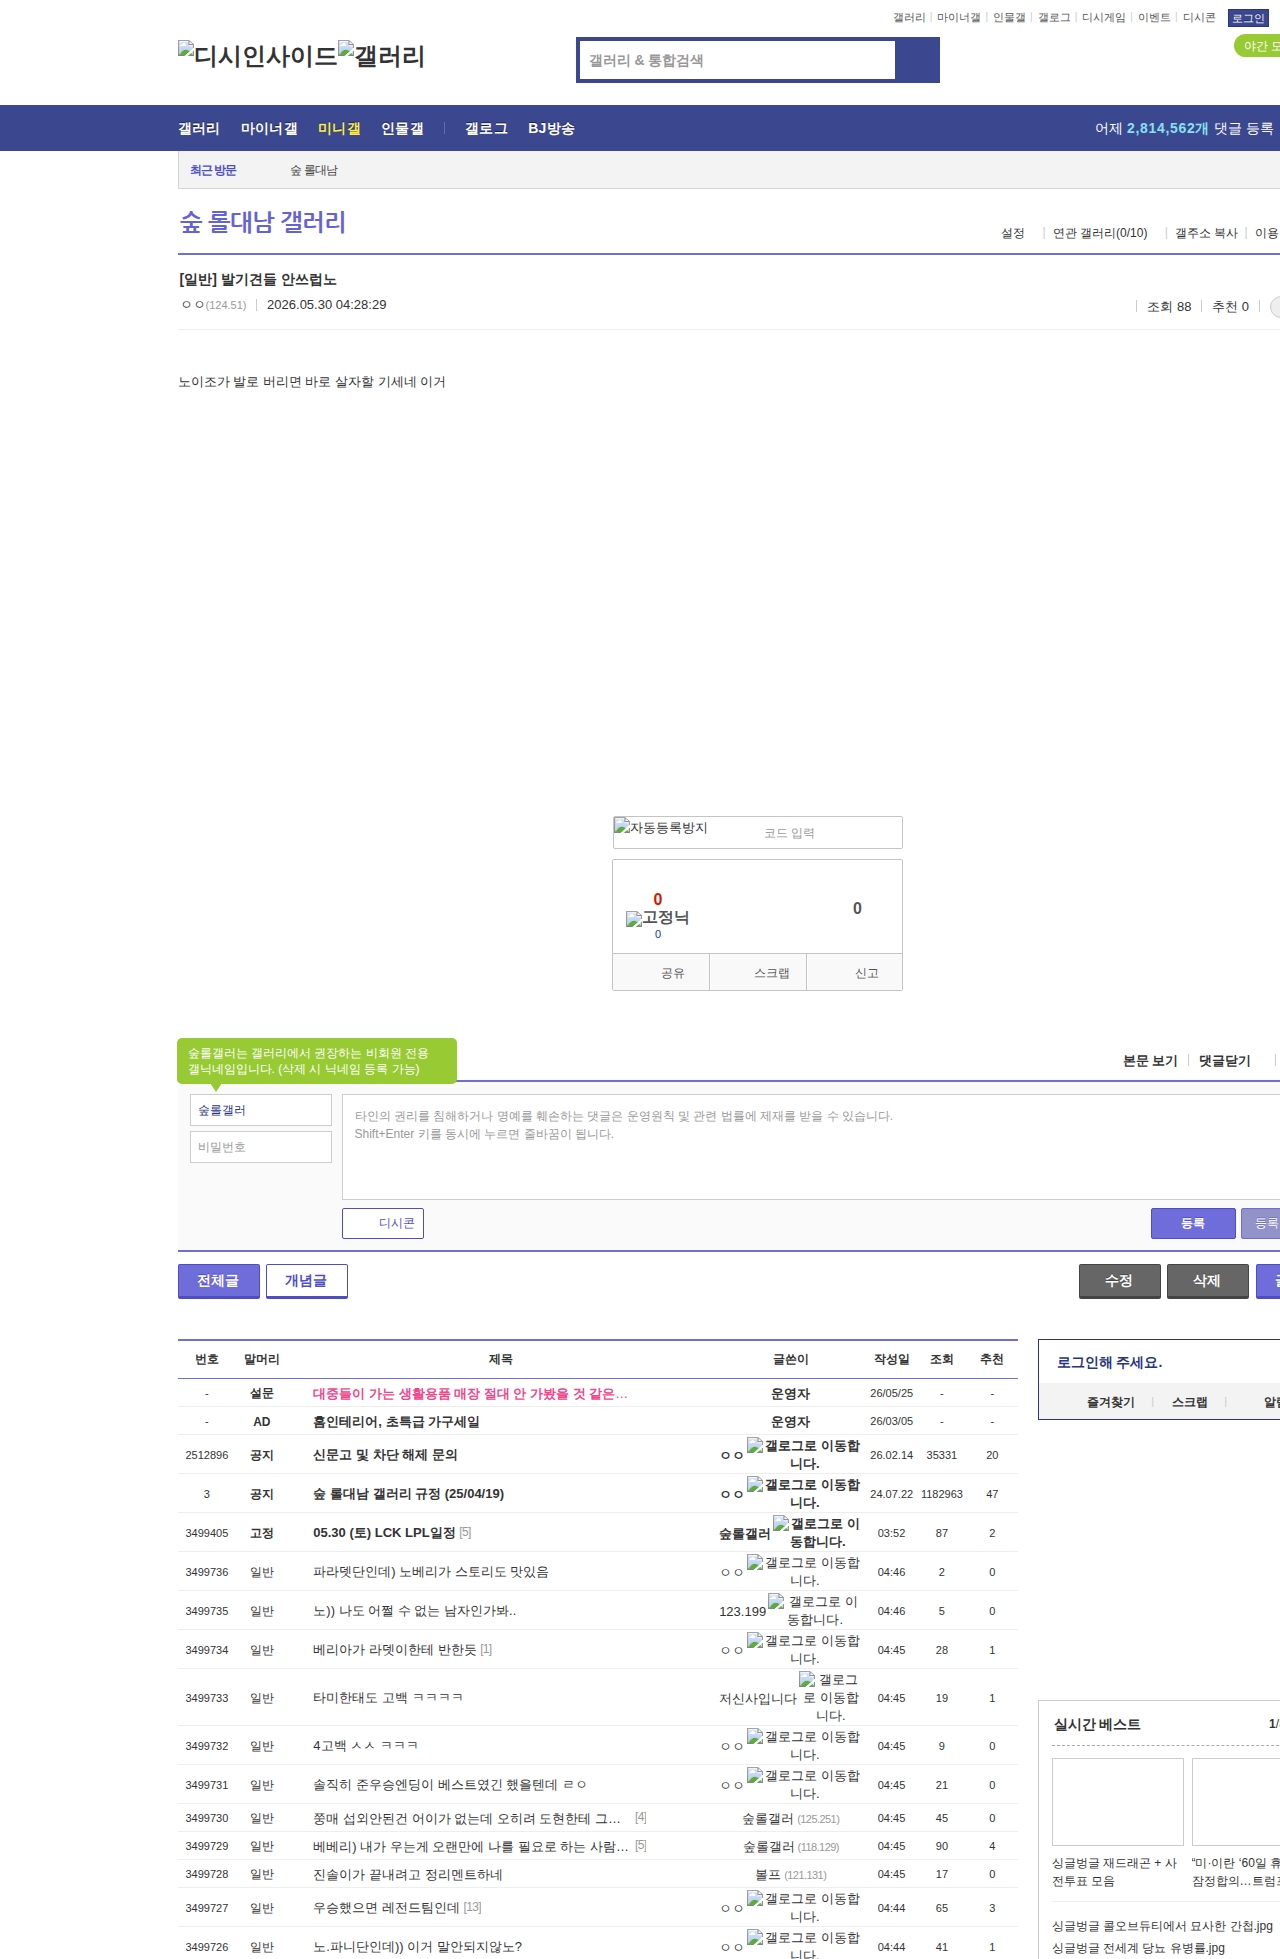This screenshot has height=1959, width=1280.
Task: Click the 고정닉 recommend image
Action: point(657,918)
